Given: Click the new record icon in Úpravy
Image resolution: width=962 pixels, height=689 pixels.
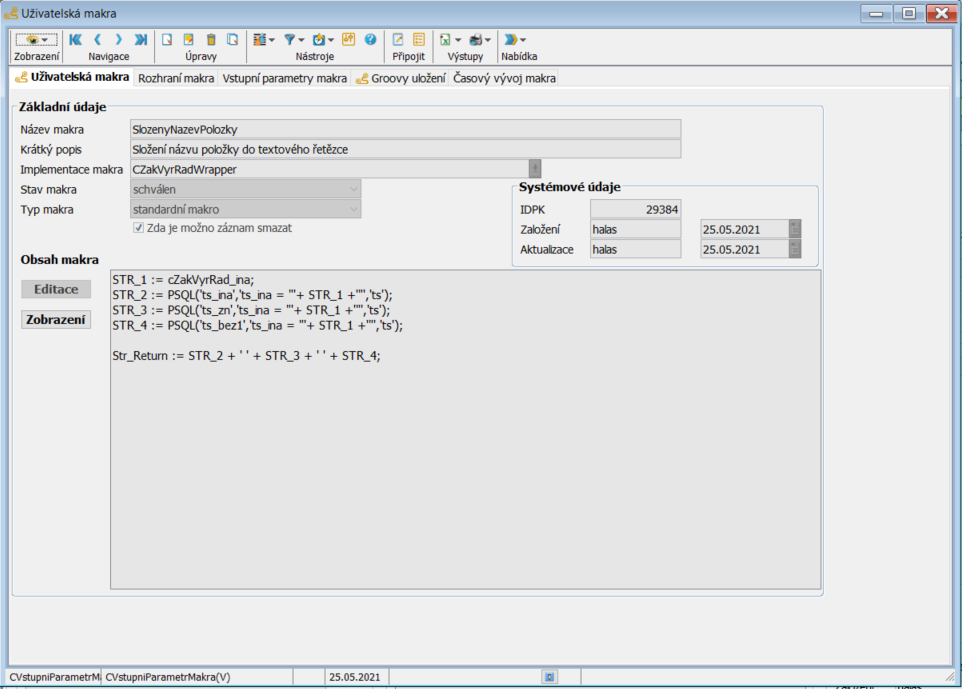Looking at the screenshot, I should [x=168, y=40].
